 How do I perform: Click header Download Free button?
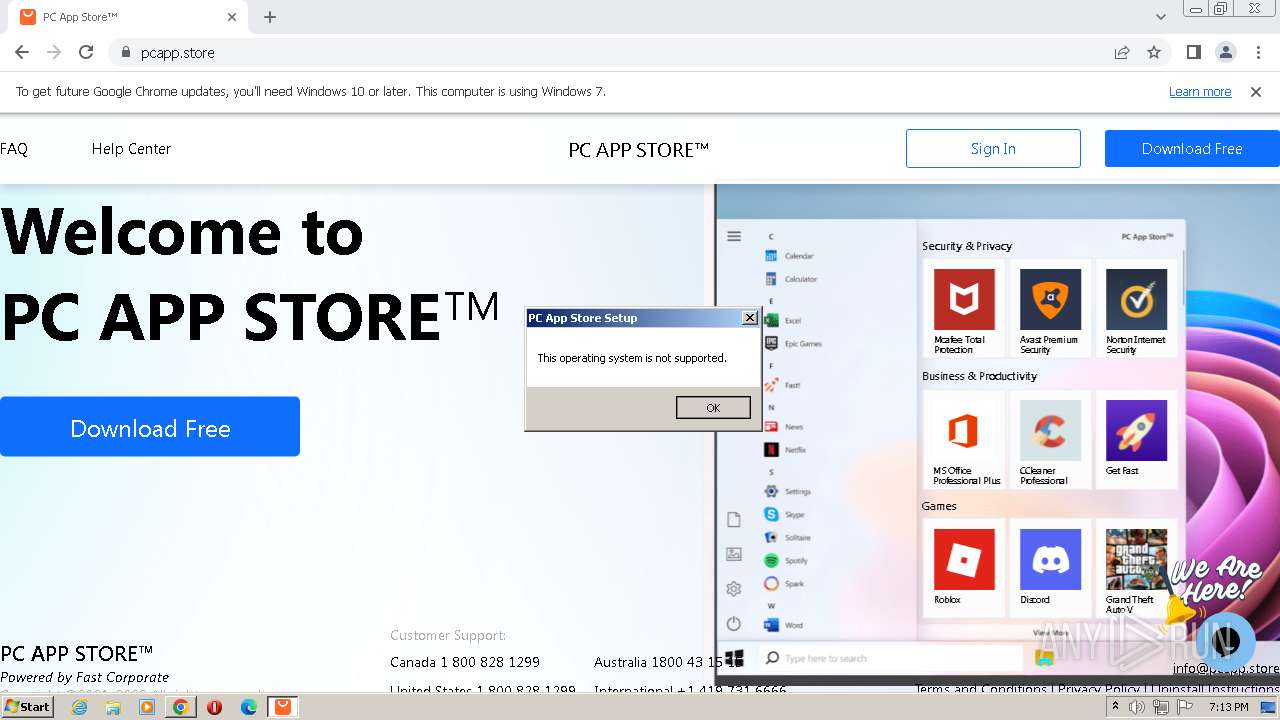click(x=1192, y=148)
